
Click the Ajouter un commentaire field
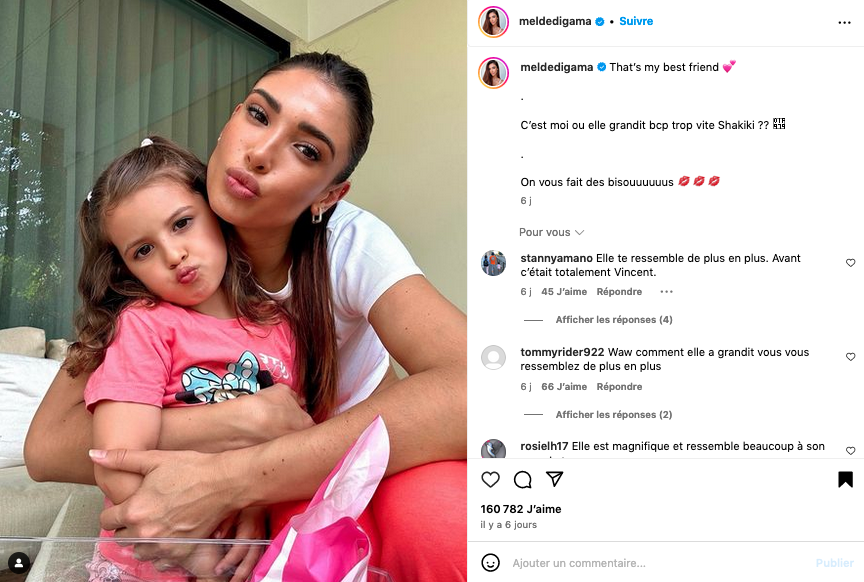(658, 563)
